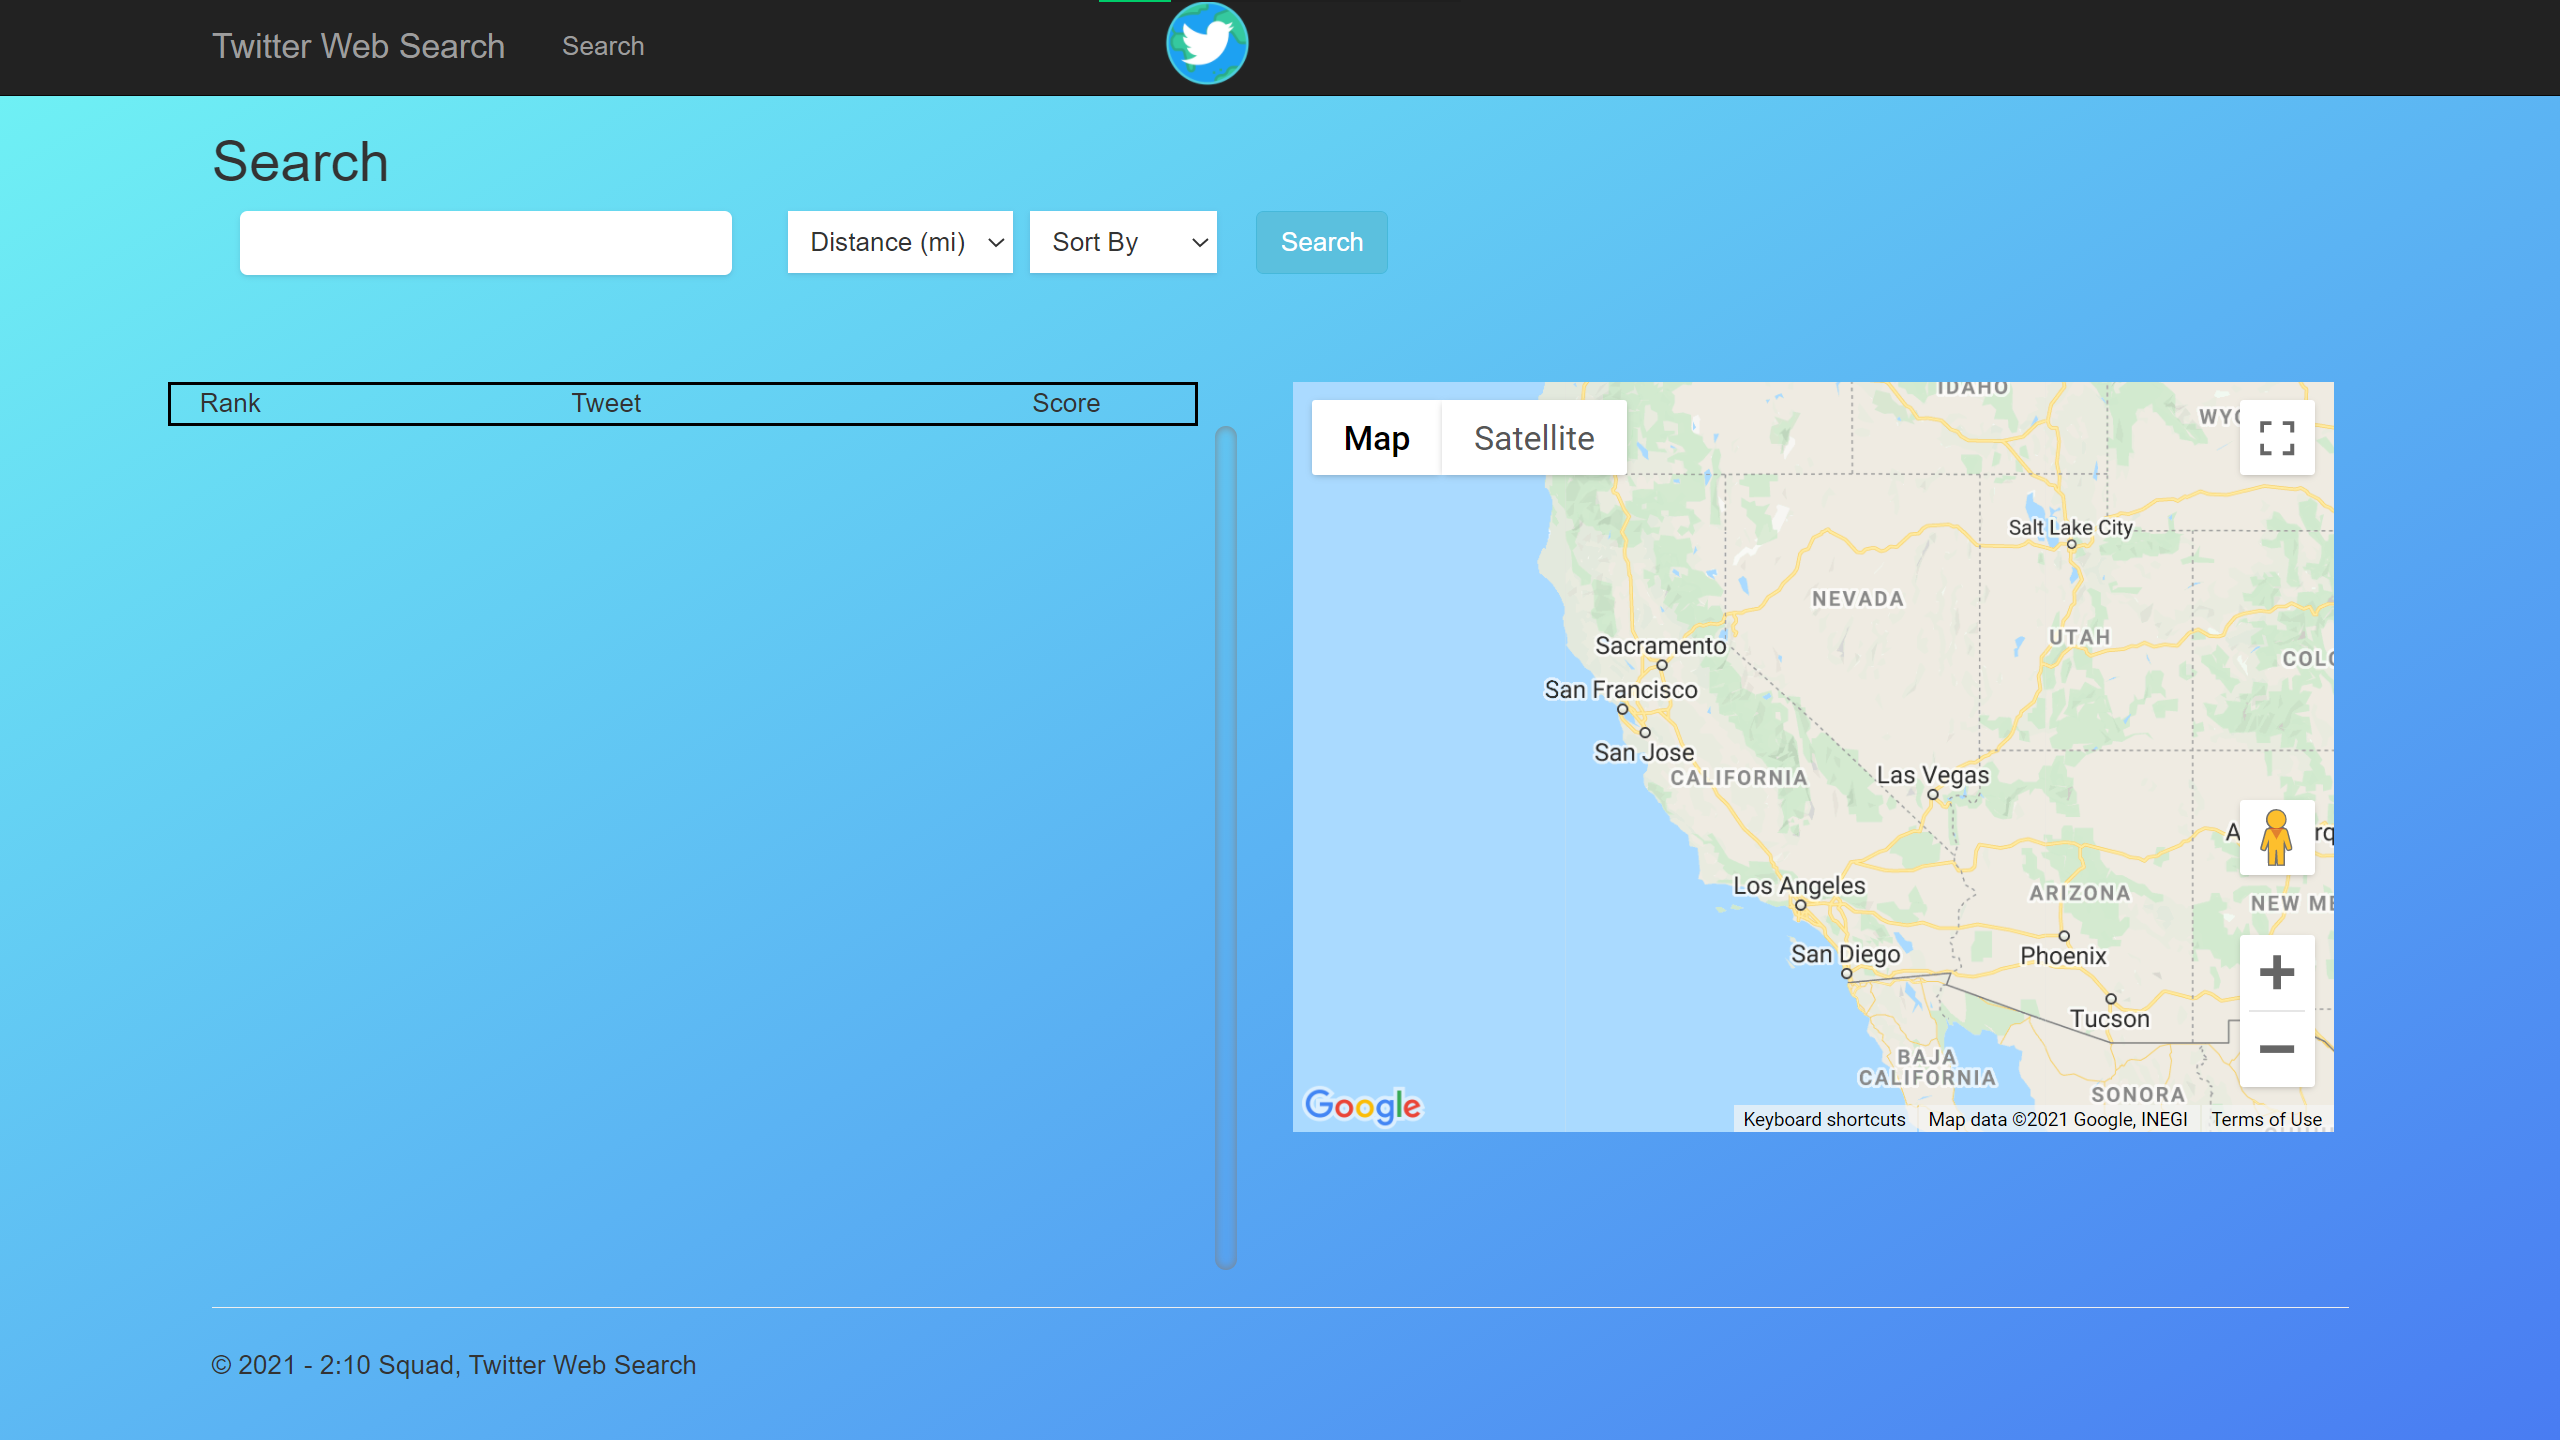
Task: Go to Twitter Web Search home
Action: (x=358, y=46)
